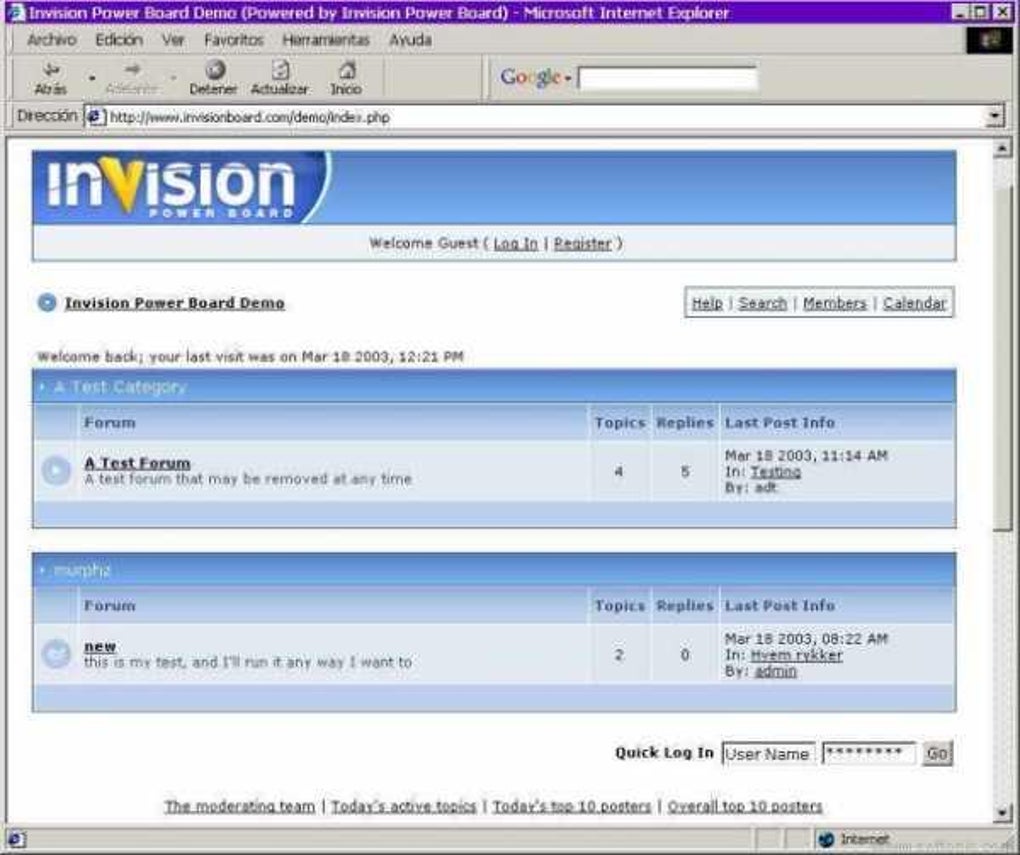
Task: Click the A Test Forum status icon
Action: click(56, 470)
